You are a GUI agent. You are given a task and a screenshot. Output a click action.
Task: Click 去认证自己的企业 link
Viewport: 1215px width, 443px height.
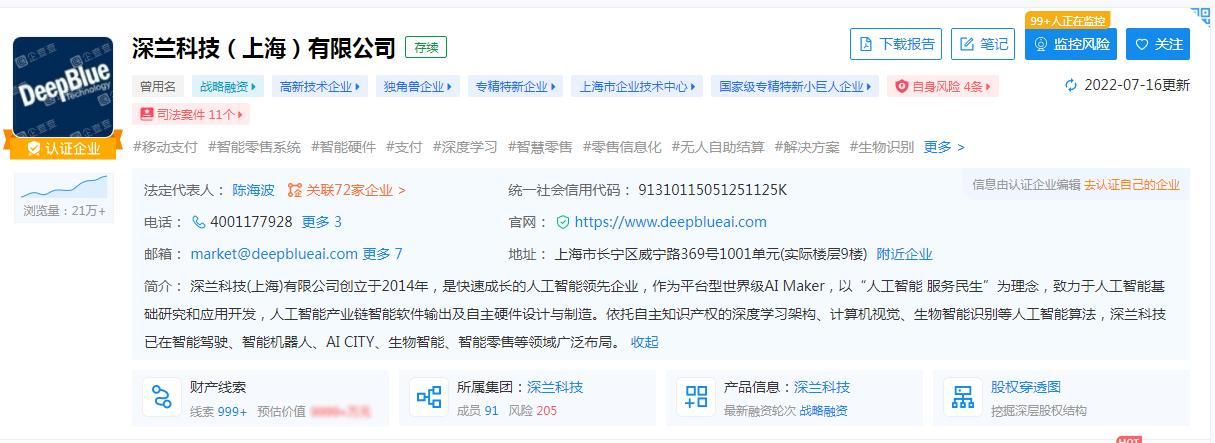[x=1132, y=185]
